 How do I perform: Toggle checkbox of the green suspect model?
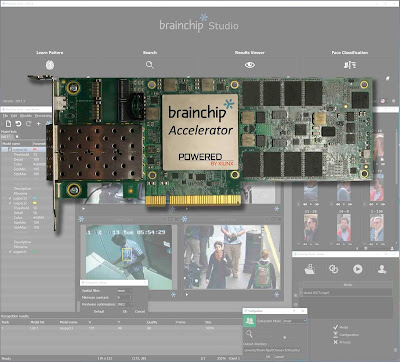10,252
